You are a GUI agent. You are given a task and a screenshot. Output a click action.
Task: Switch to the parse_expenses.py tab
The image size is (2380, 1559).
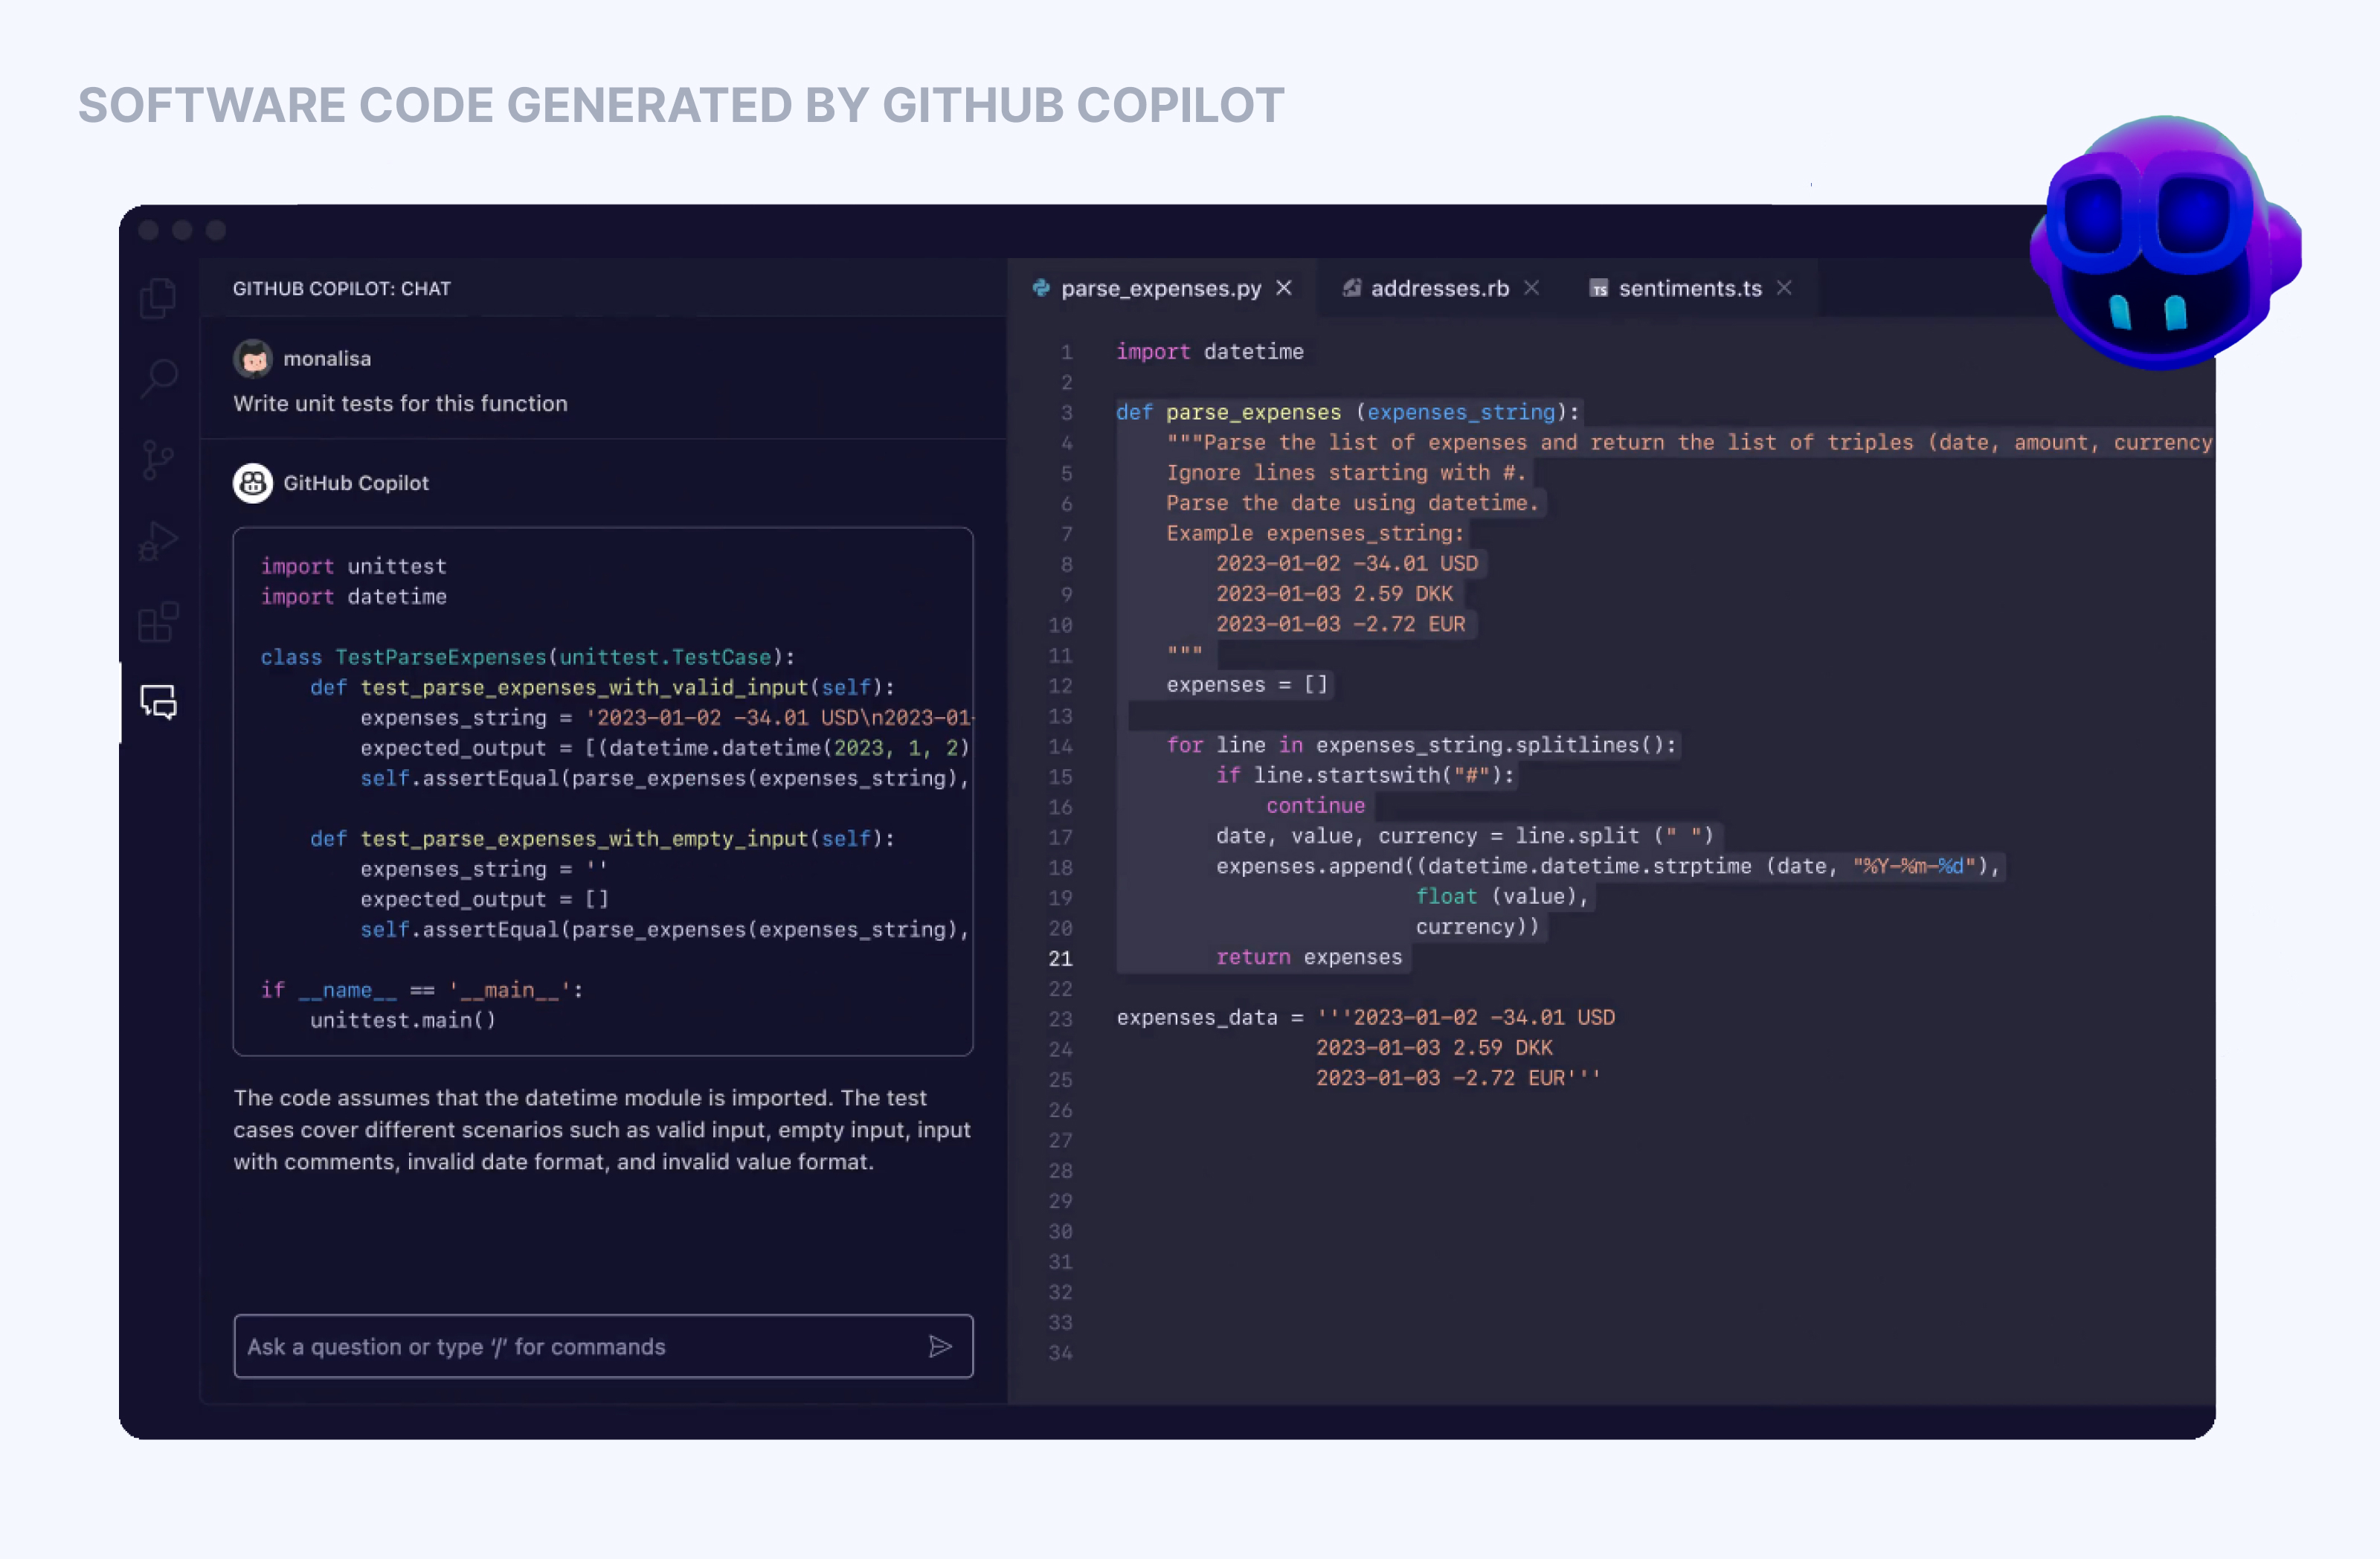point(1161,288)
